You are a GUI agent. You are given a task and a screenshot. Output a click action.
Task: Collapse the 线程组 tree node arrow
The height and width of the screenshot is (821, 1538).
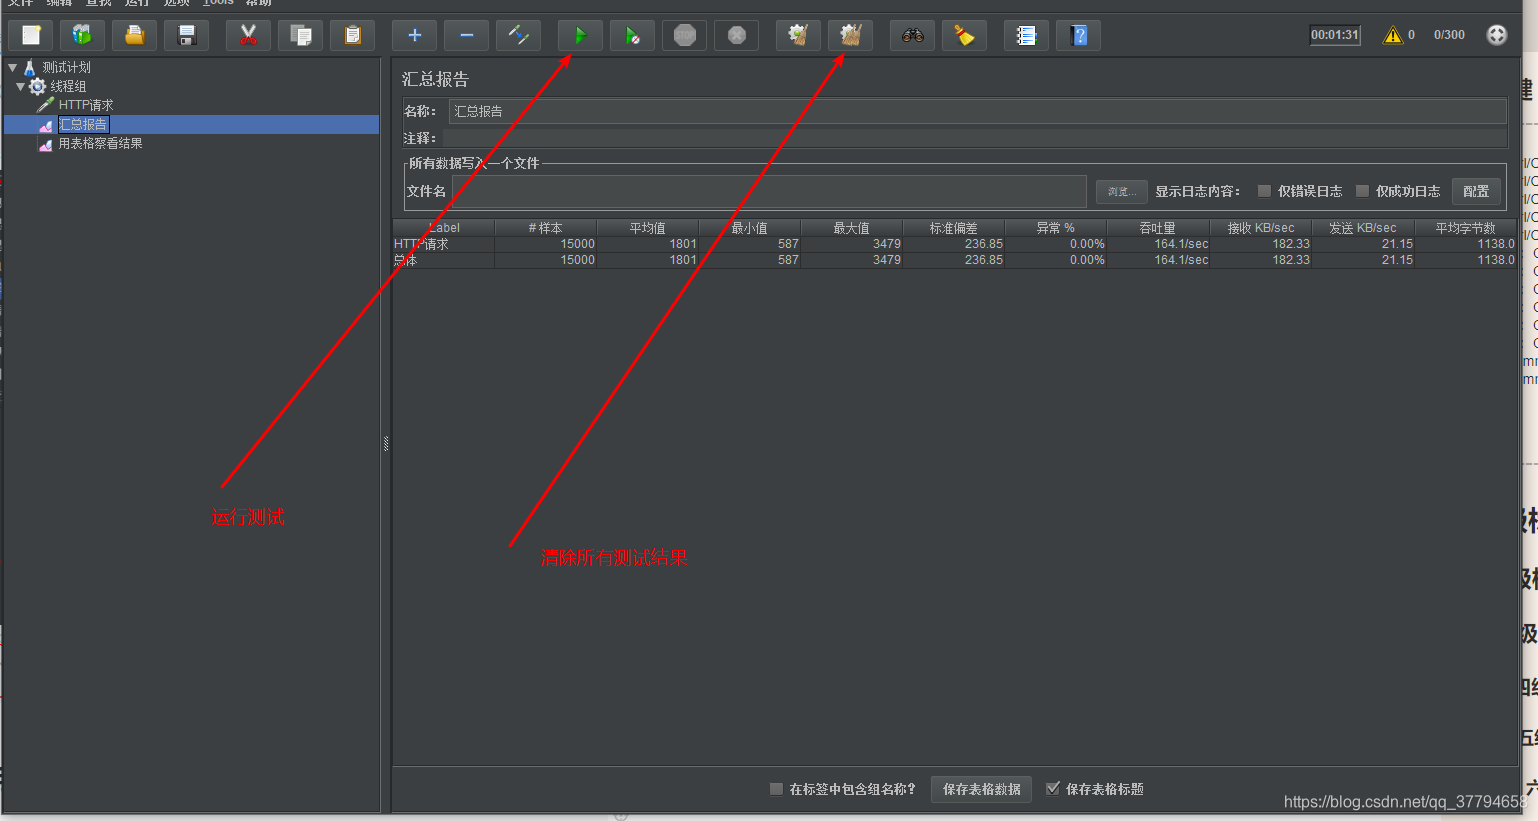pyautogui.click(x=21, y=86)
